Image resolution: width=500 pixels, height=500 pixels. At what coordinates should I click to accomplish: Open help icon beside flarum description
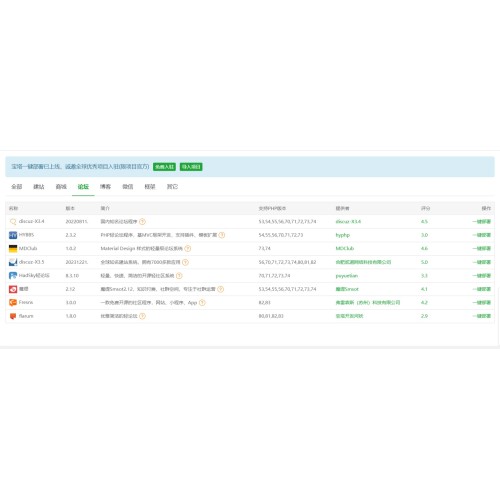[142, 316]
